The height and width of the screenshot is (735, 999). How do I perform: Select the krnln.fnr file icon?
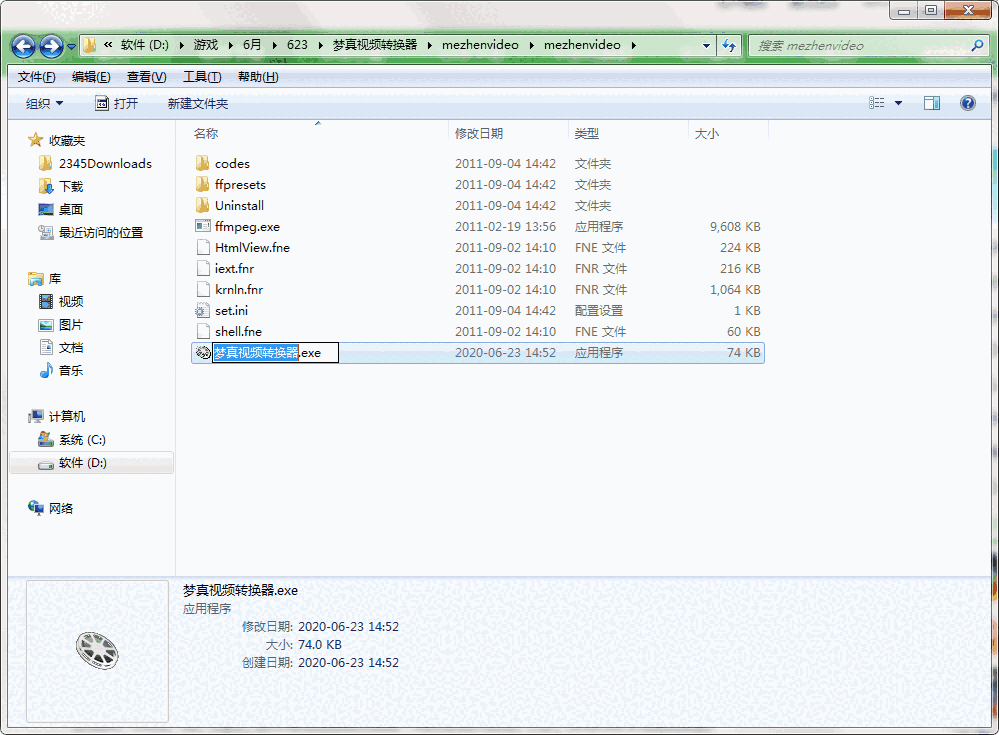click(x=203, y=289)
